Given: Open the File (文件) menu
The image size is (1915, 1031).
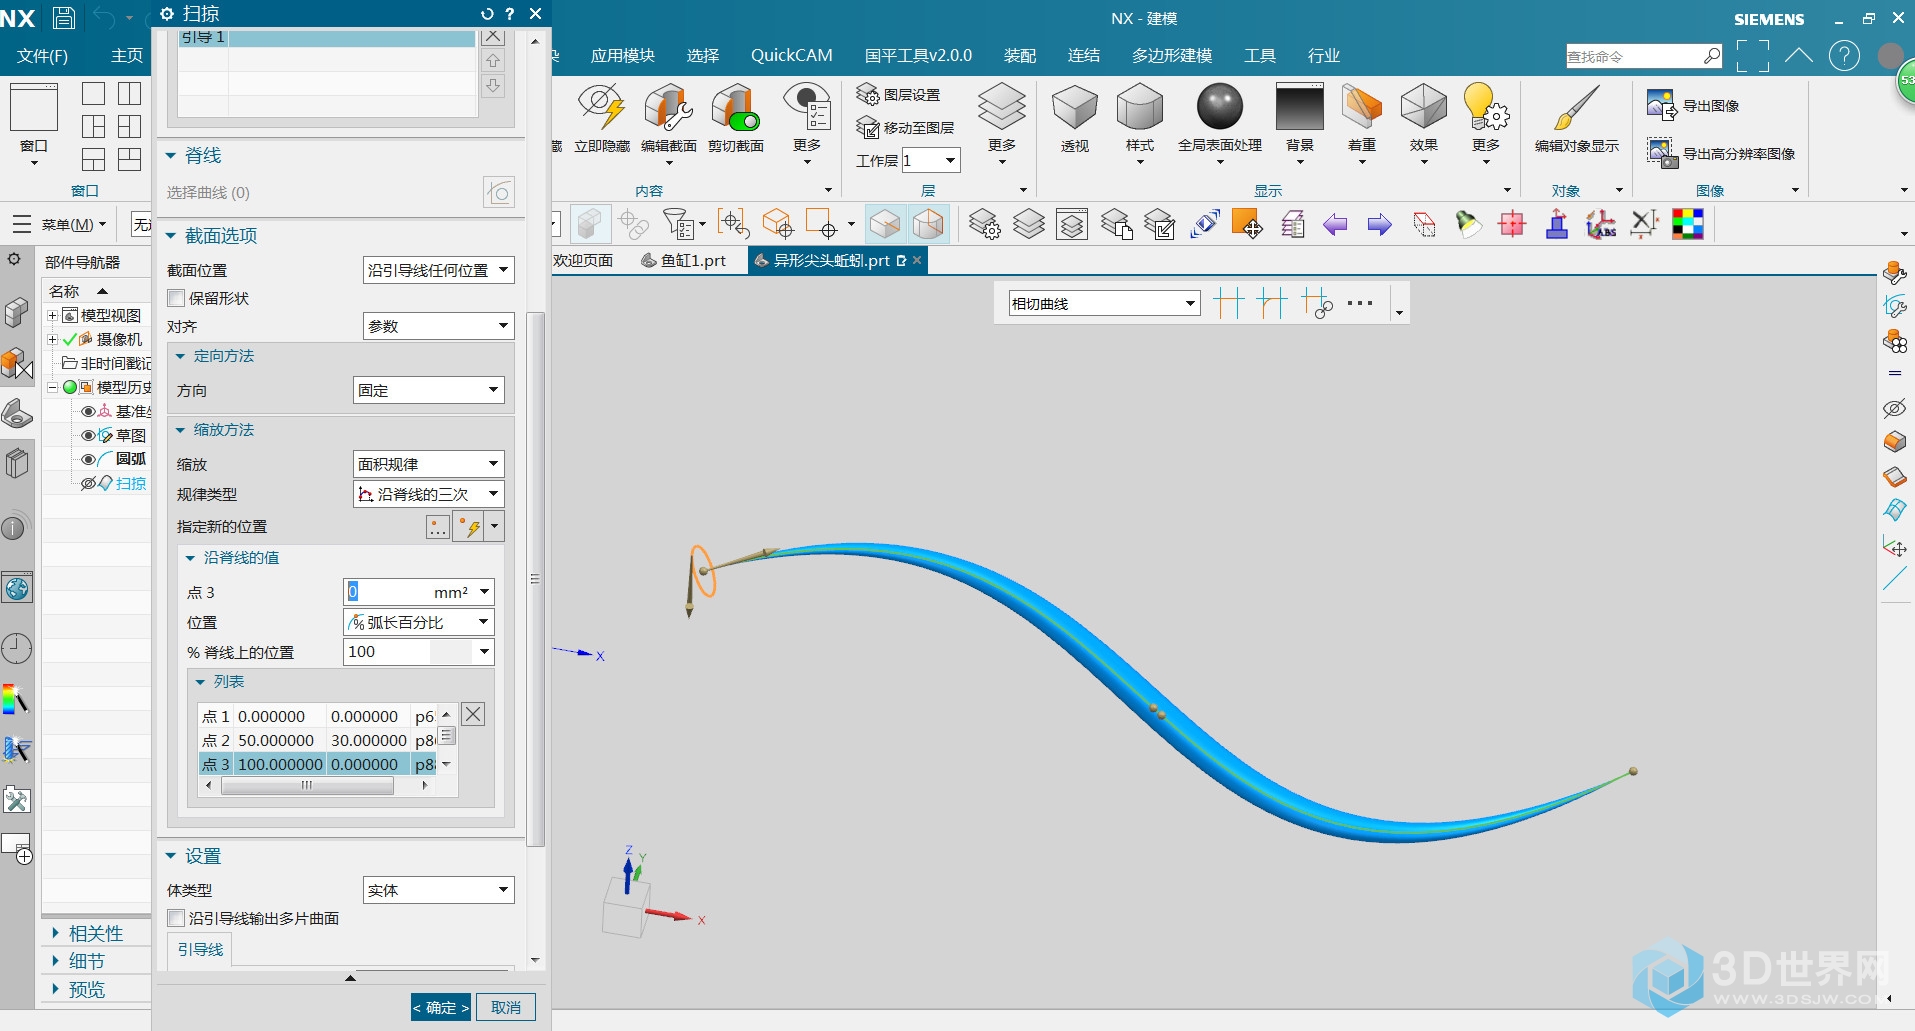Looking at the screenshot, I should coord(42,56).
